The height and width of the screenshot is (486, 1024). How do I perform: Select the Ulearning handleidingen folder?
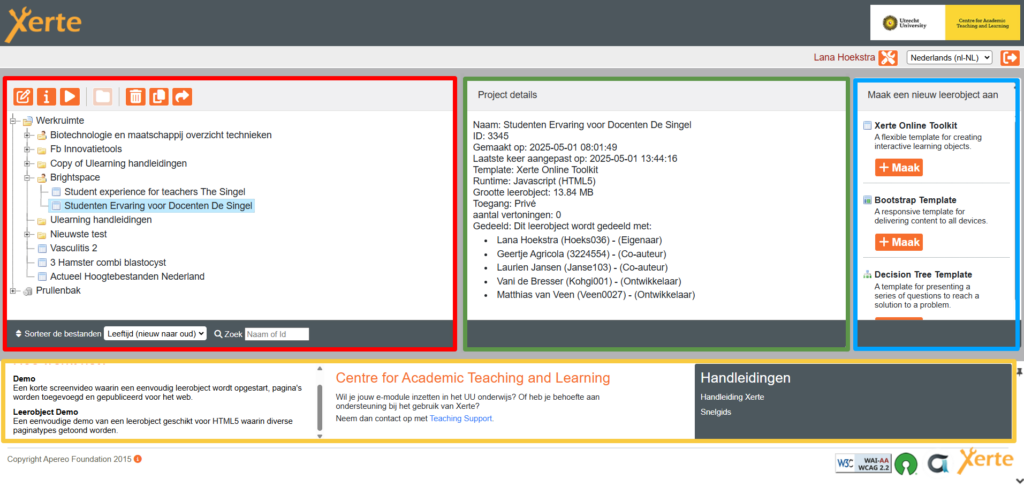pyautogui.click(x=101, y=220)
